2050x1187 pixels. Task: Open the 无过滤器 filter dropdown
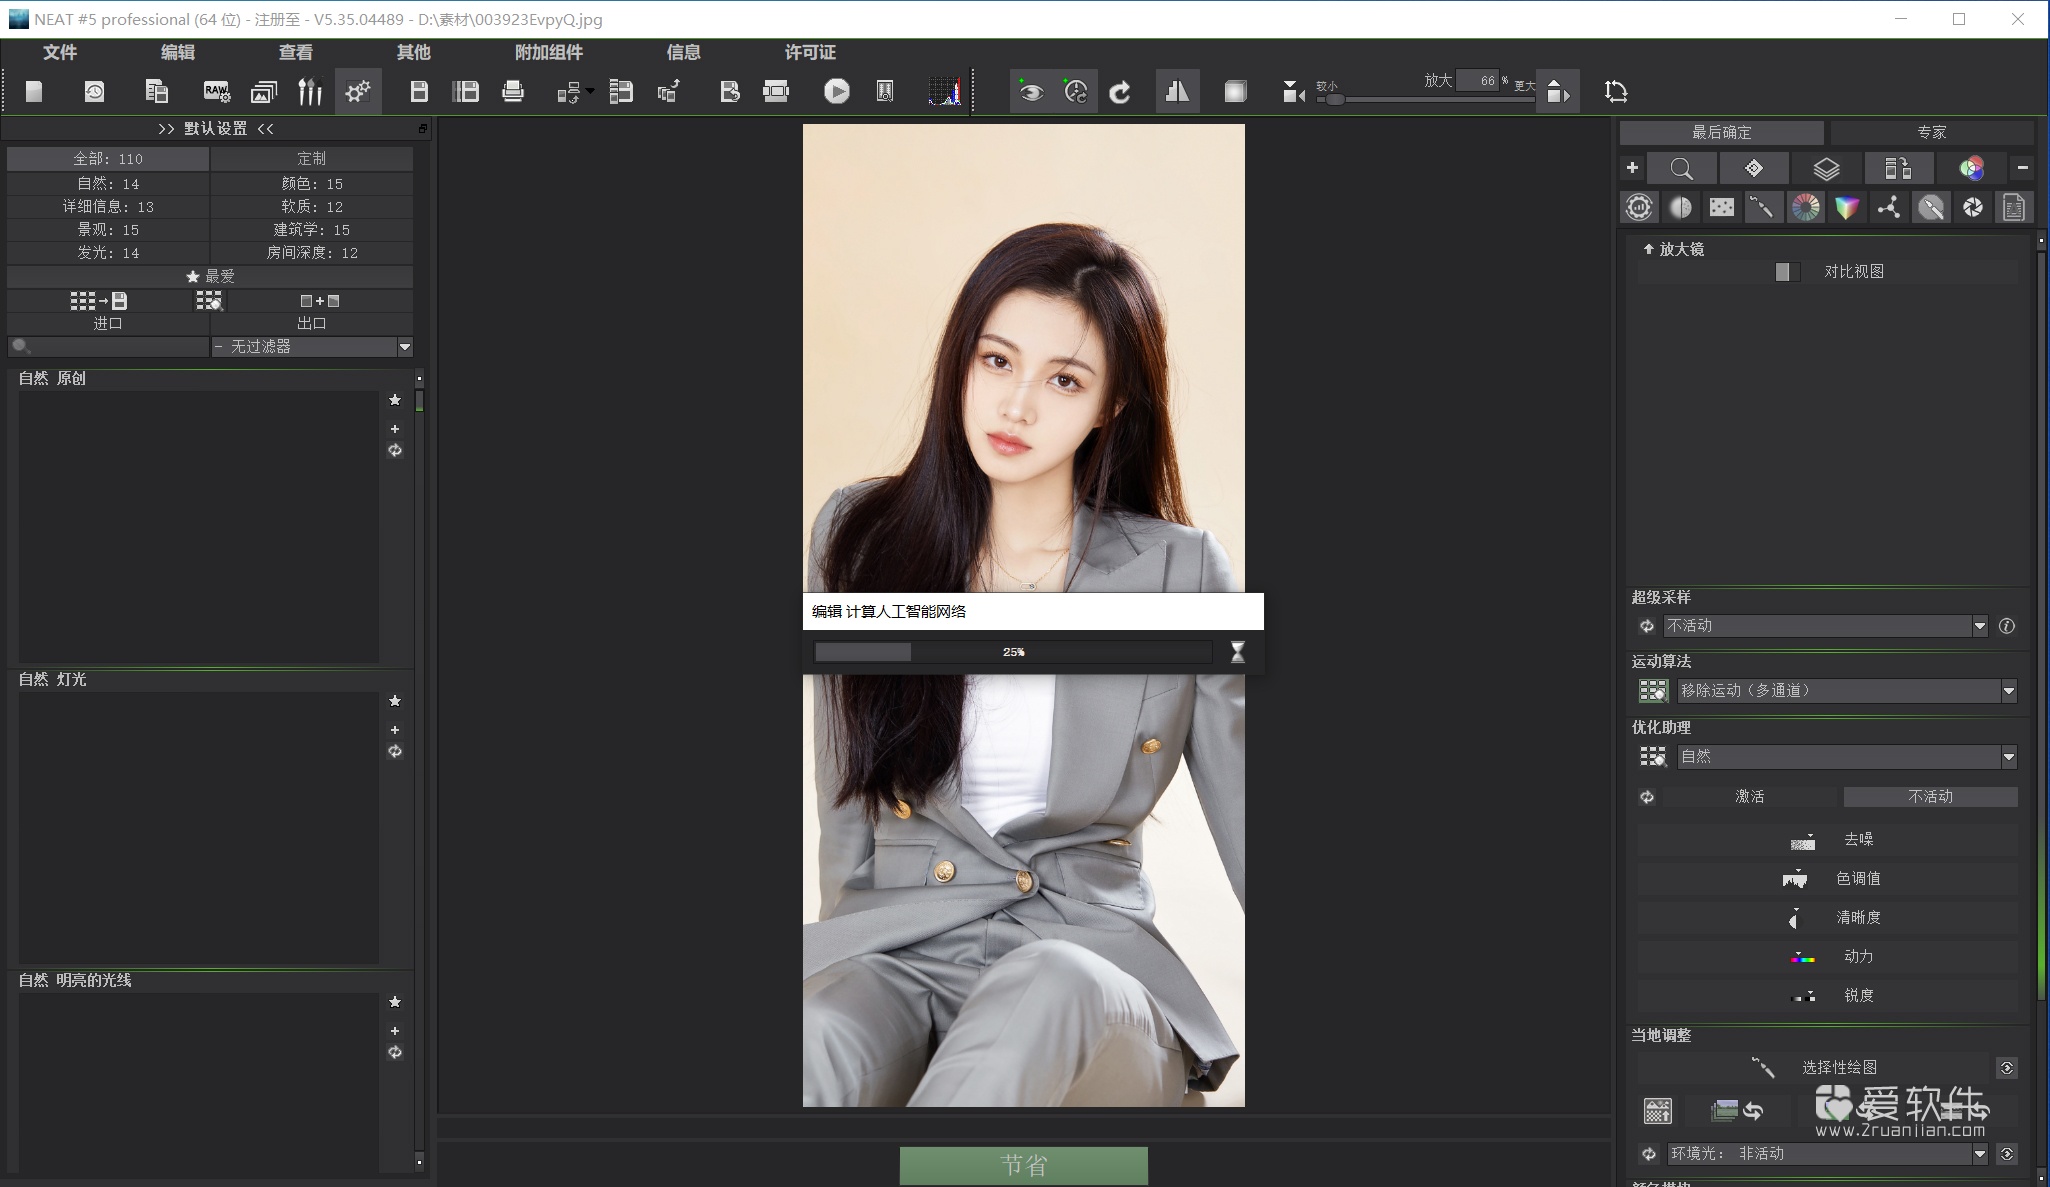[x=312, y=346]
